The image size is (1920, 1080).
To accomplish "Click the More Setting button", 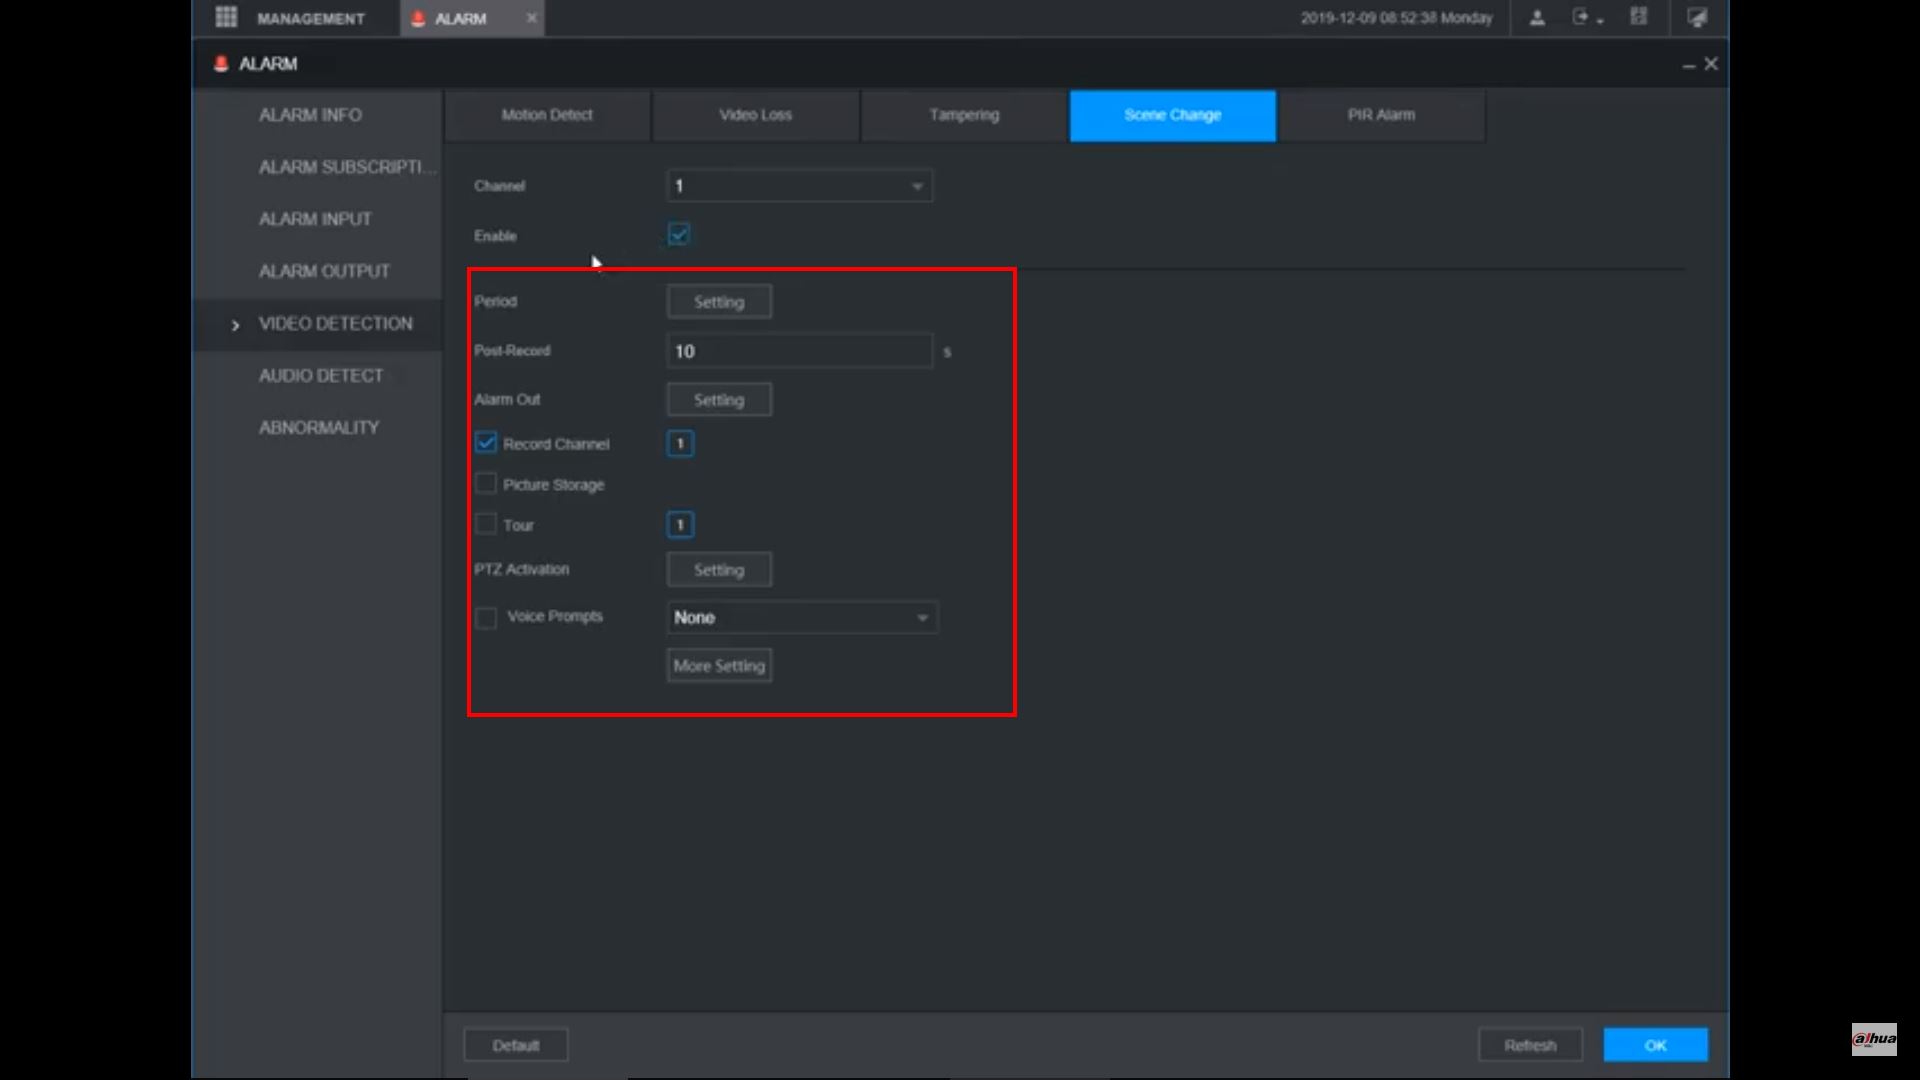I will point(719,666).
